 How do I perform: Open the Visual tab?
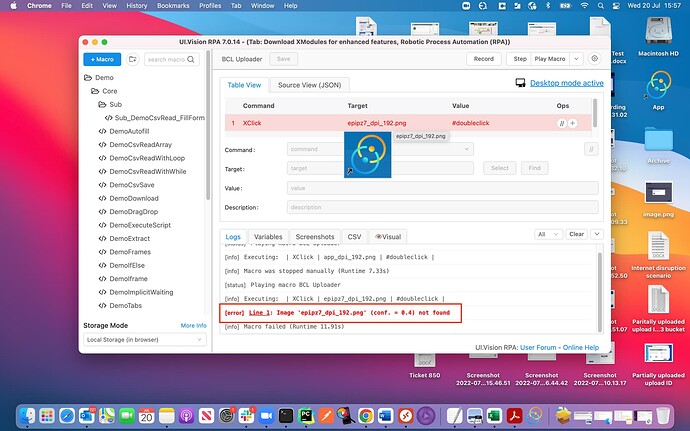pyautogui.click(x=388, y=237)
